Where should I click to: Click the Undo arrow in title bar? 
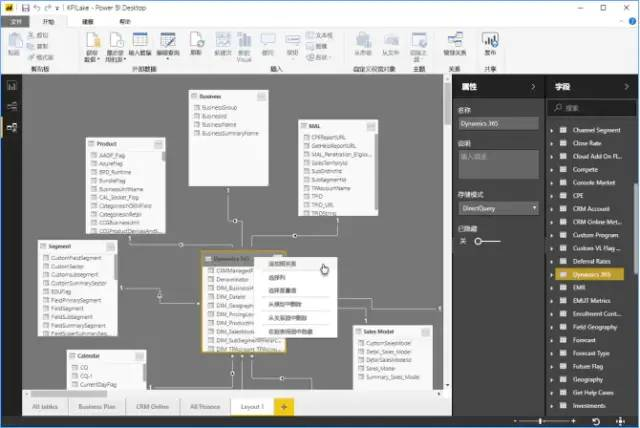tap(37, 8)
